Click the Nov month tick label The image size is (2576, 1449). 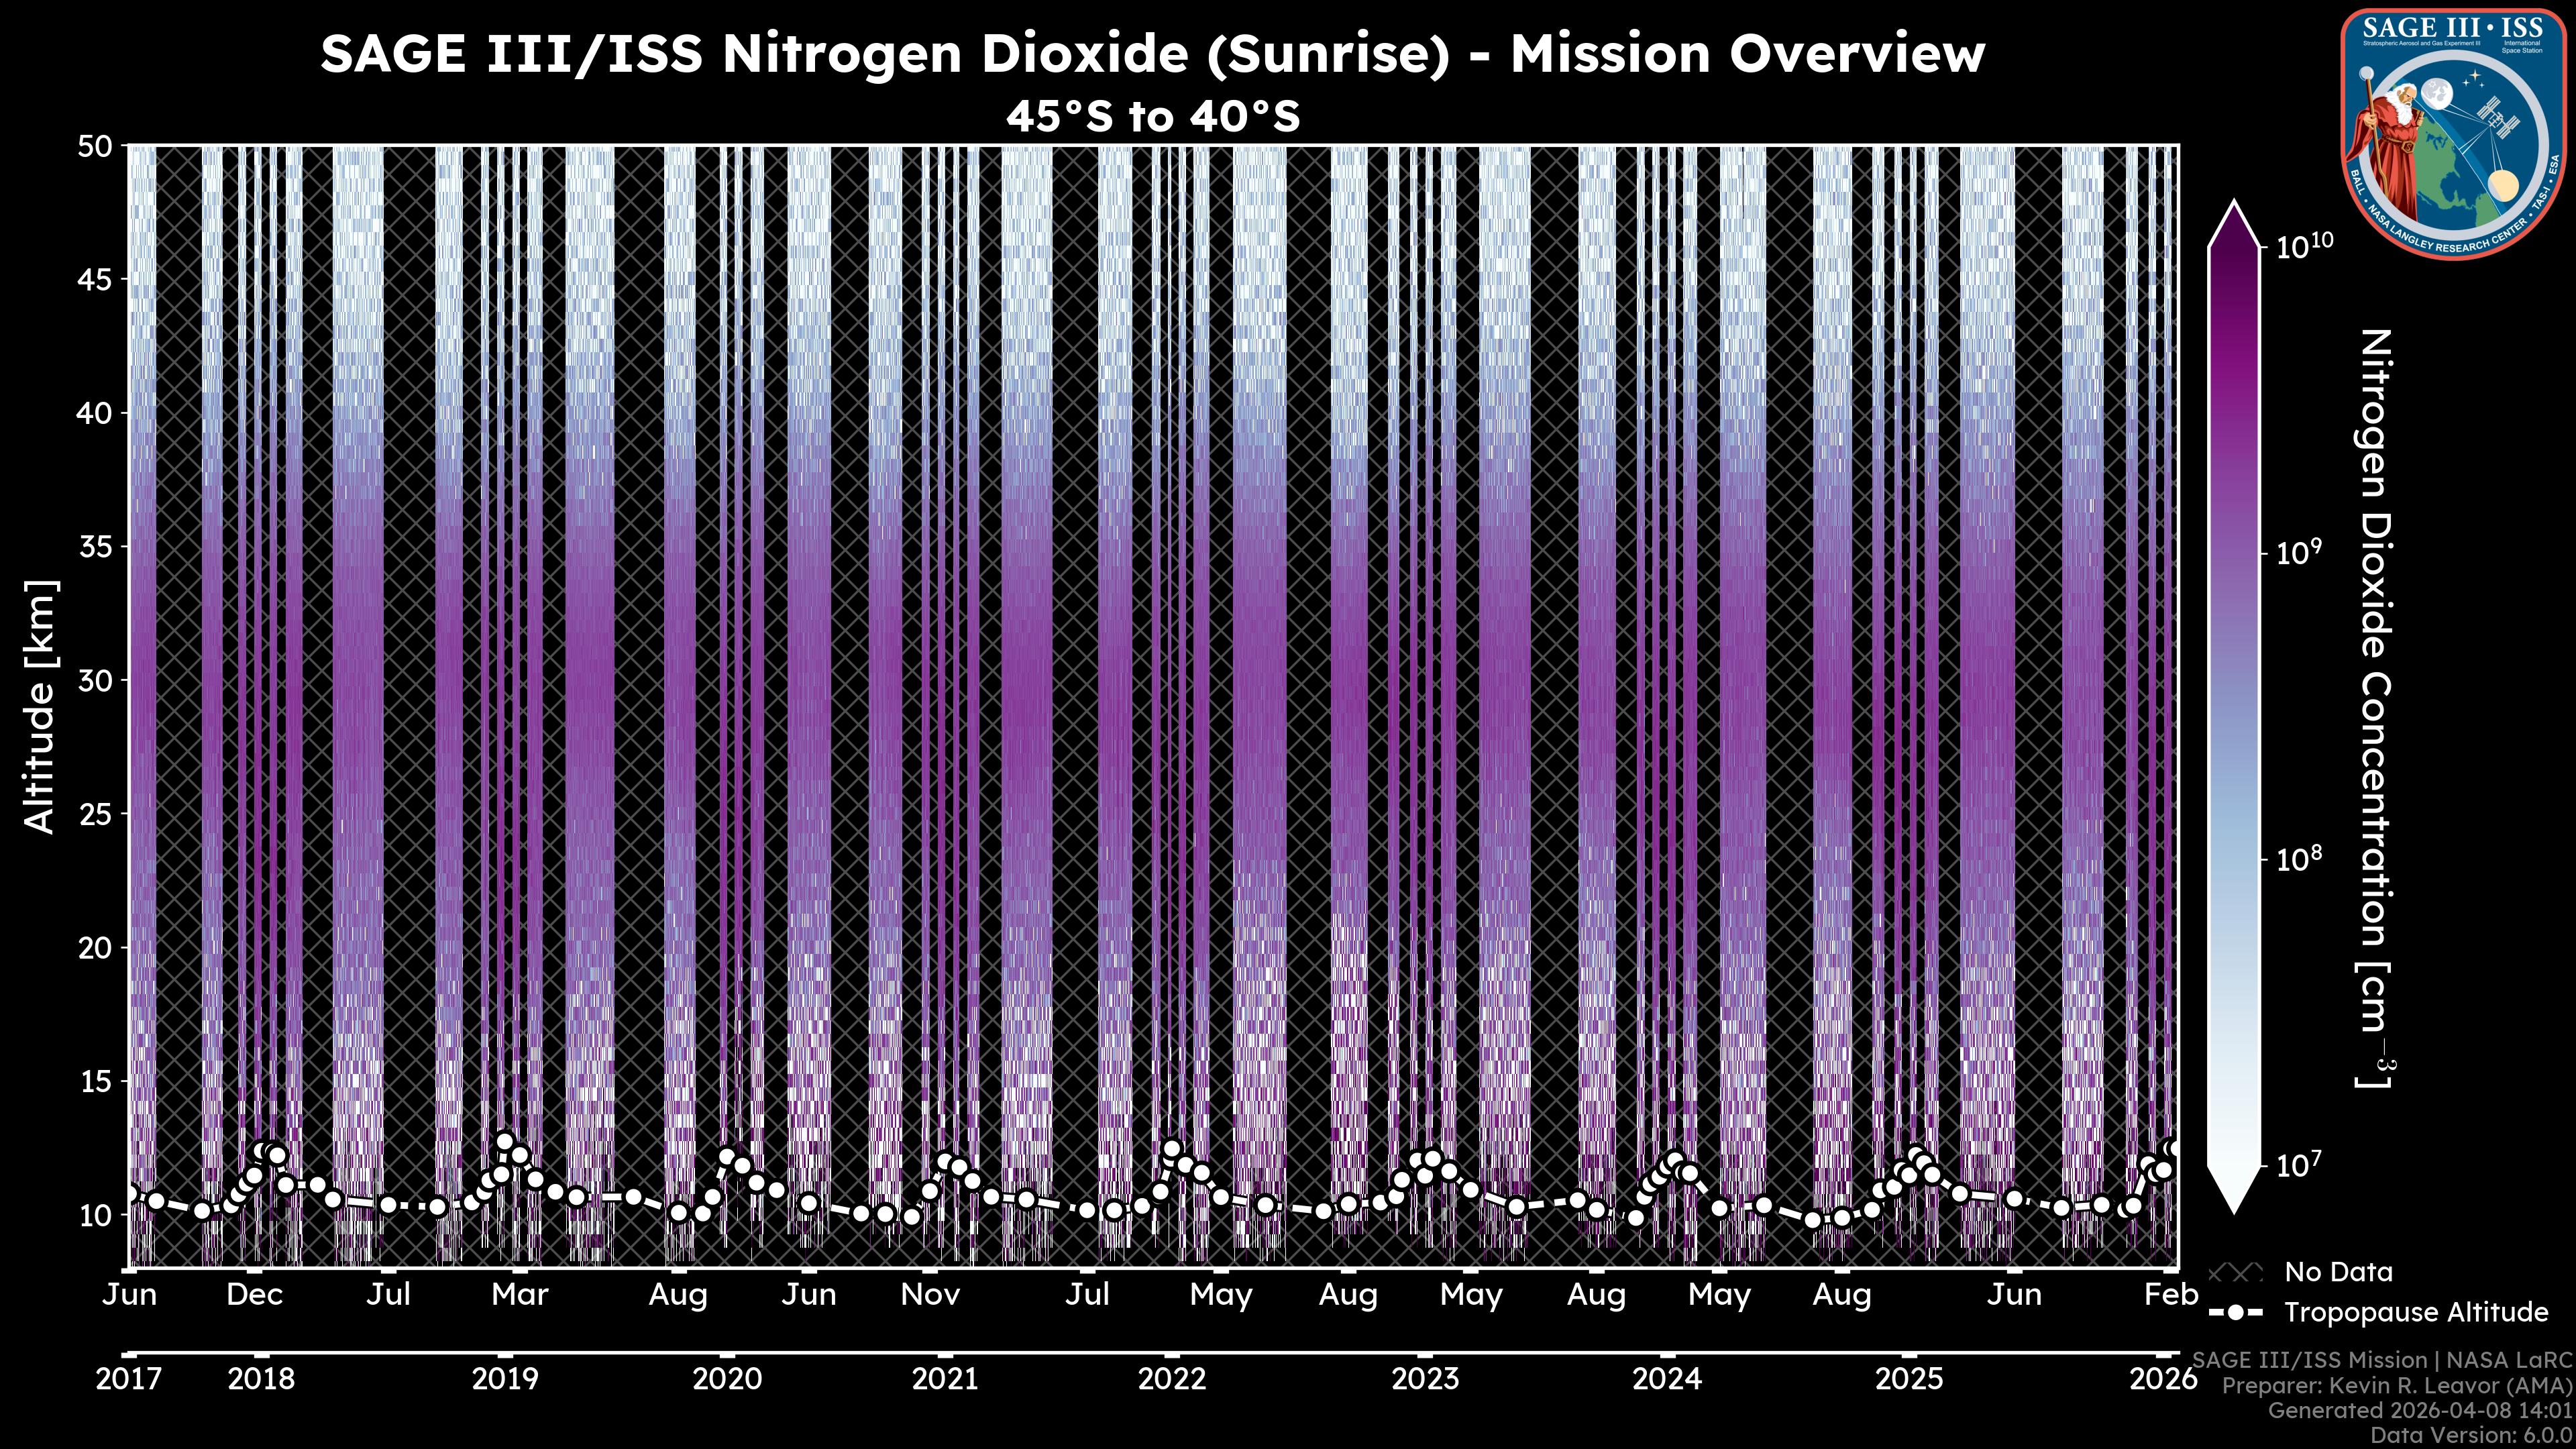point(930,1295)
